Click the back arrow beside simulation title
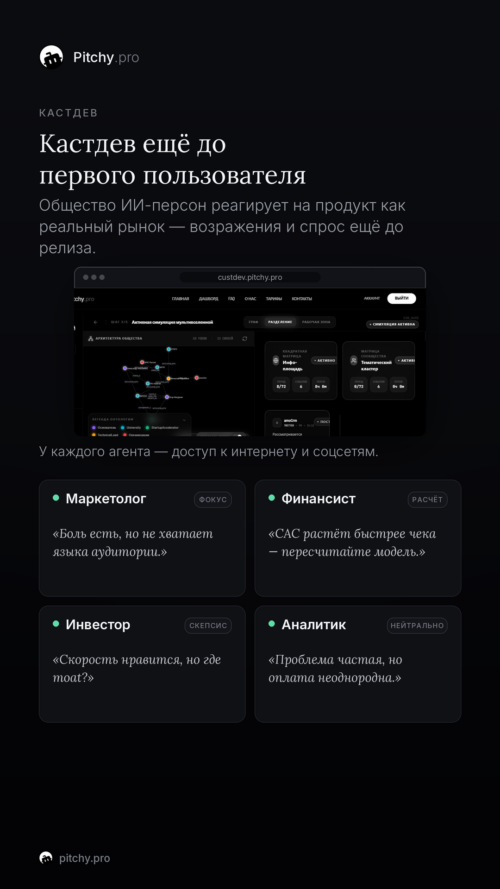 96,322
